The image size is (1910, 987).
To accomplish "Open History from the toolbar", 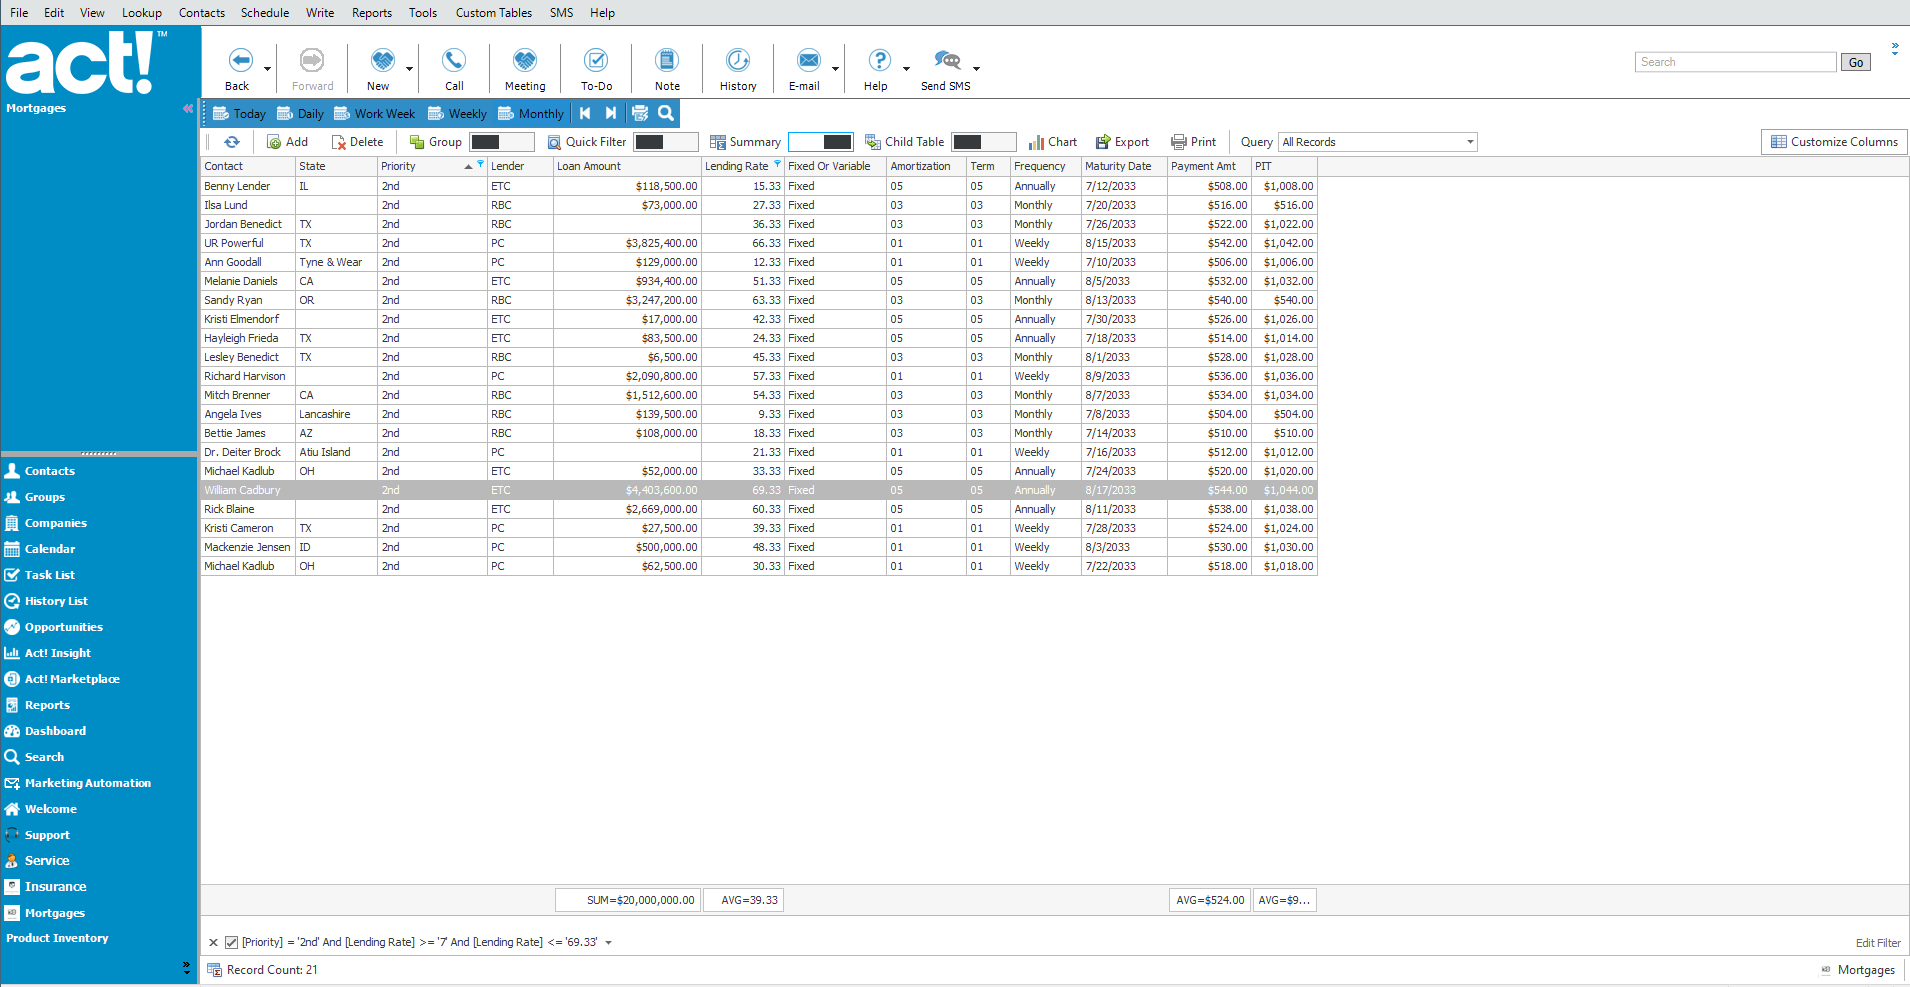I will [x=738, y=62].
